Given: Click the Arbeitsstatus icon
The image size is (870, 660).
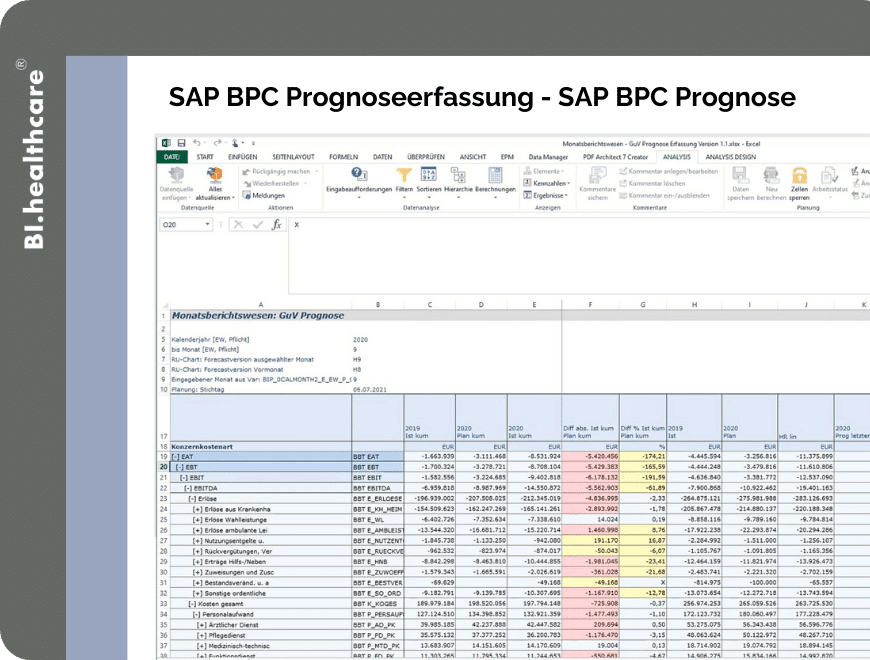Looking at the screenshot, I should click(829, 175).
